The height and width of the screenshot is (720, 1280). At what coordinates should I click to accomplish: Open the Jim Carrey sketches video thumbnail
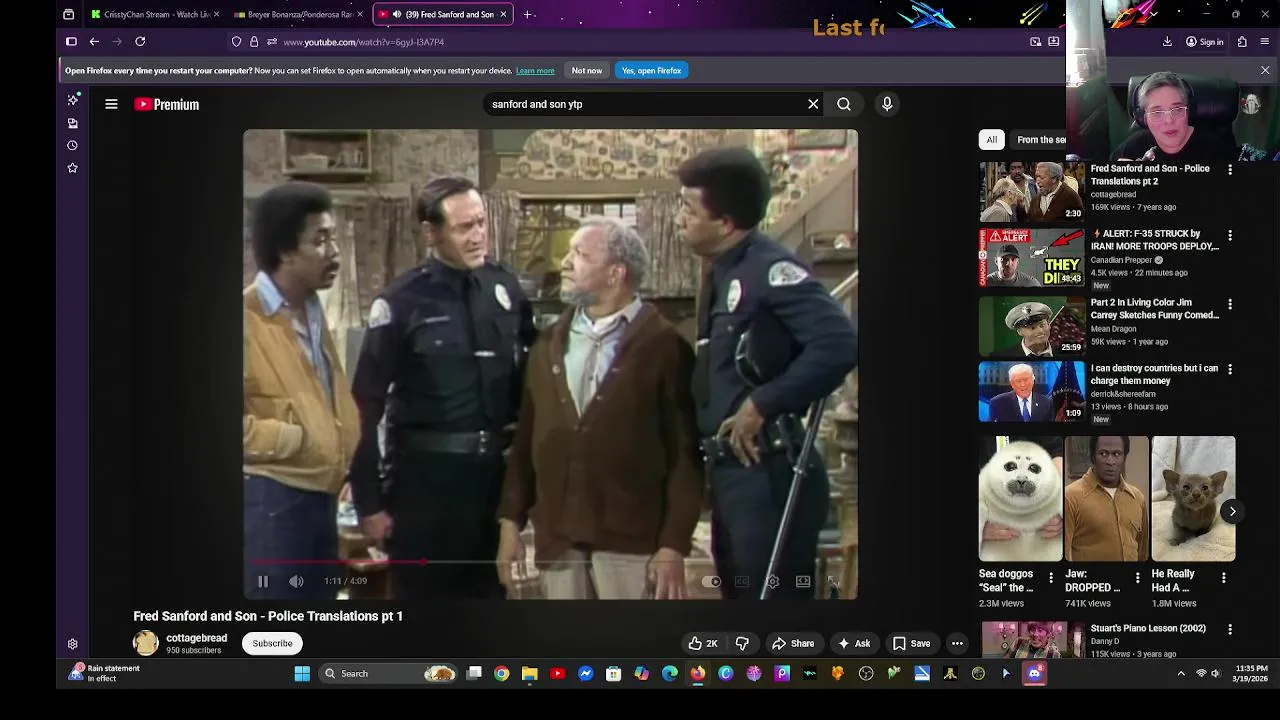[x=1031, y=326]
